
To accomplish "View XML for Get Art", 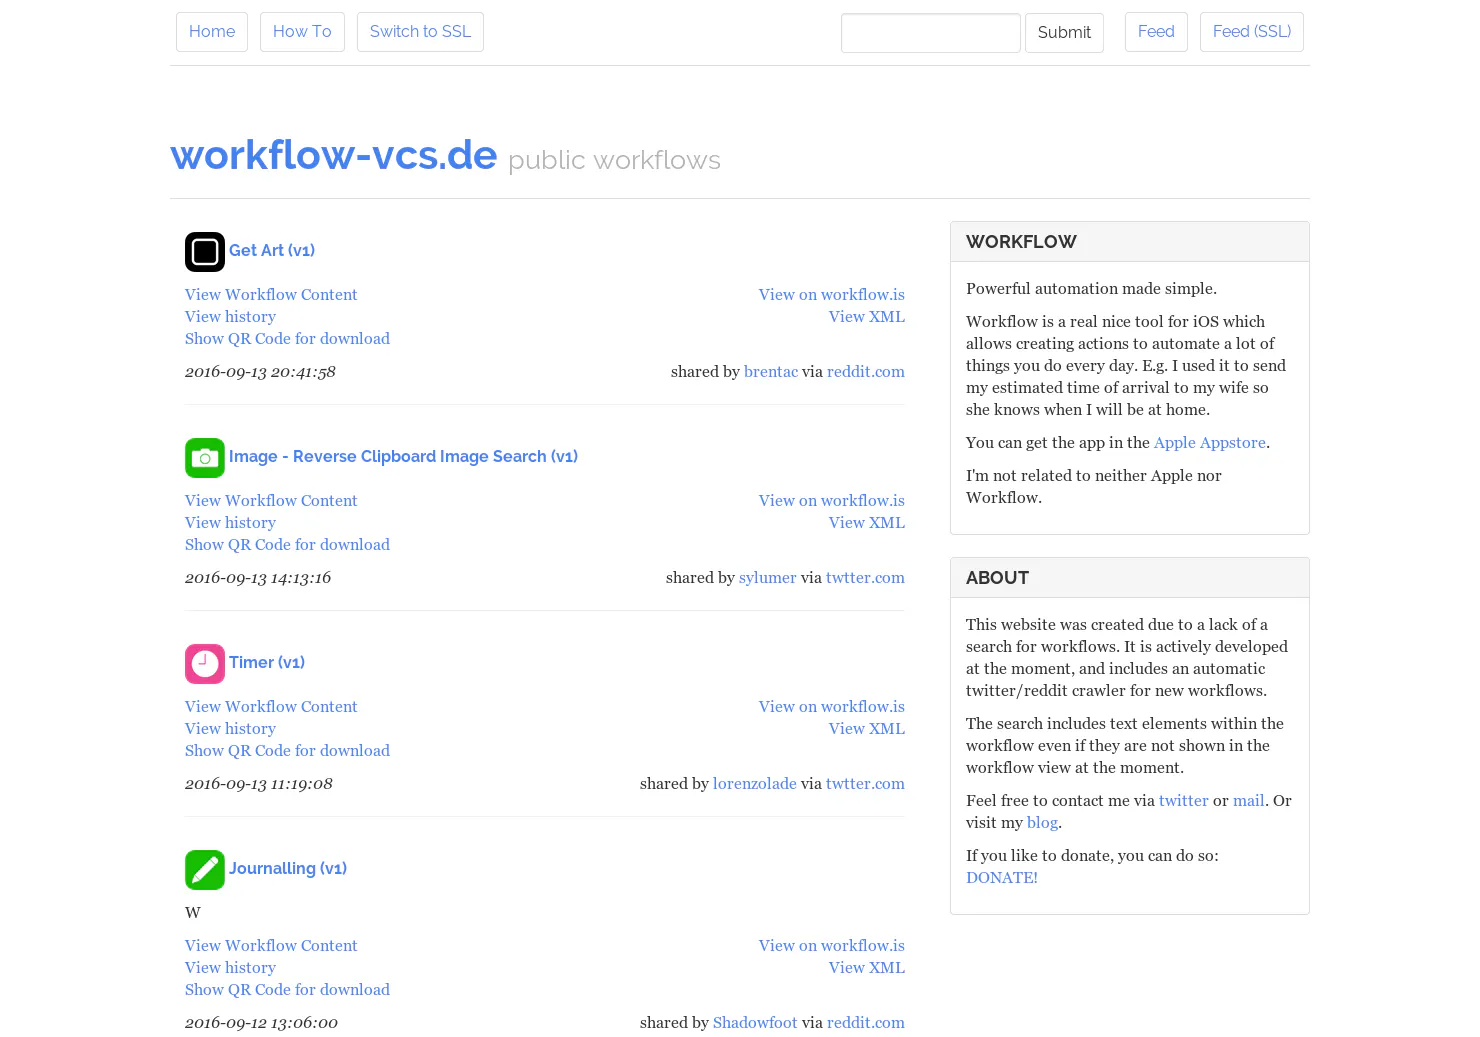I will pos(867,316).
